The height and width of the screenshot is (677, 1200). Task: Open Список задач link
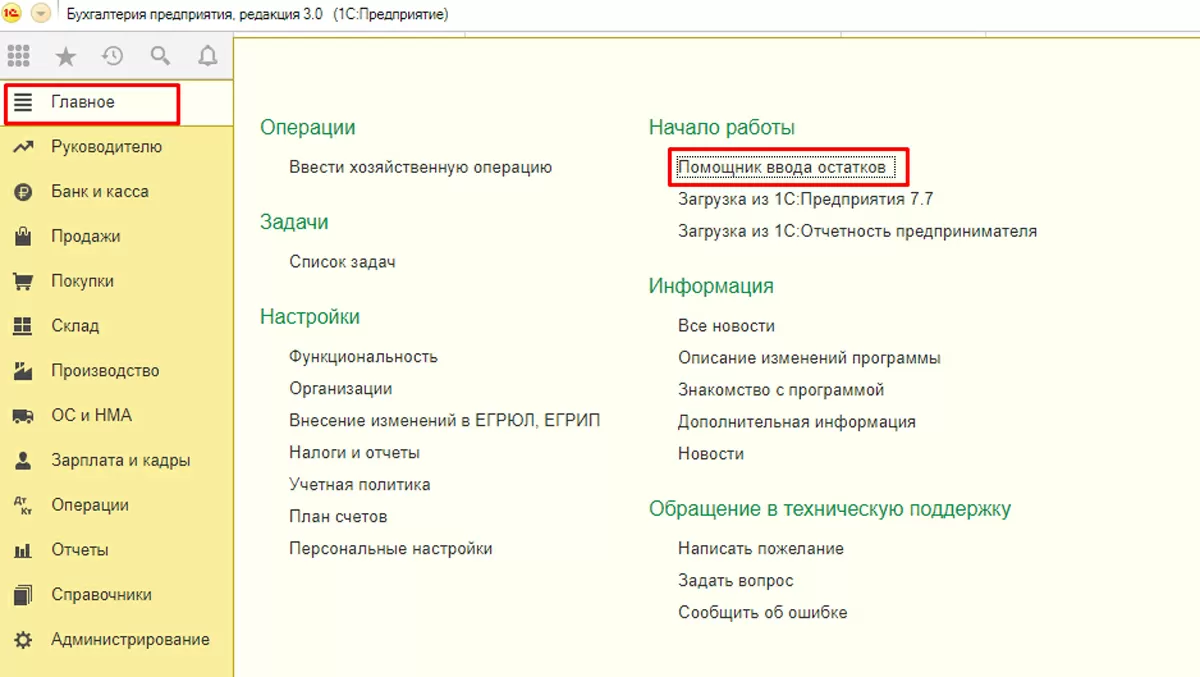pos(342,262)
